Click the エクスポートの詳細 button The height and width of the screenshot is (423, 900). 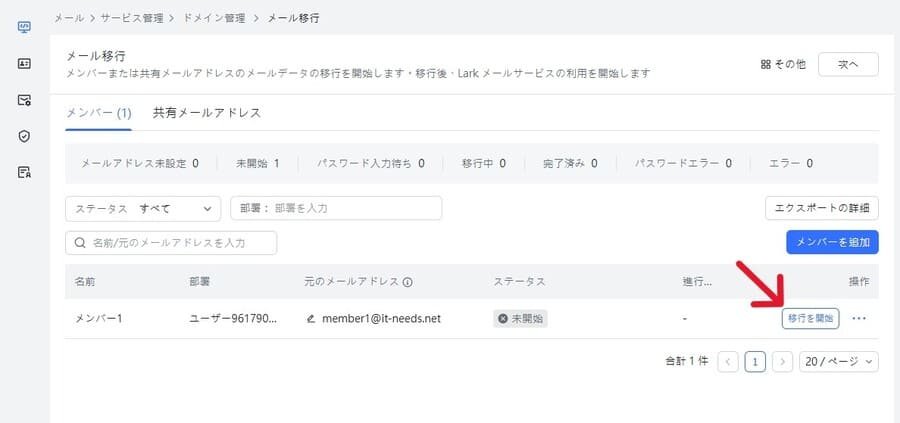coord(821,208)
